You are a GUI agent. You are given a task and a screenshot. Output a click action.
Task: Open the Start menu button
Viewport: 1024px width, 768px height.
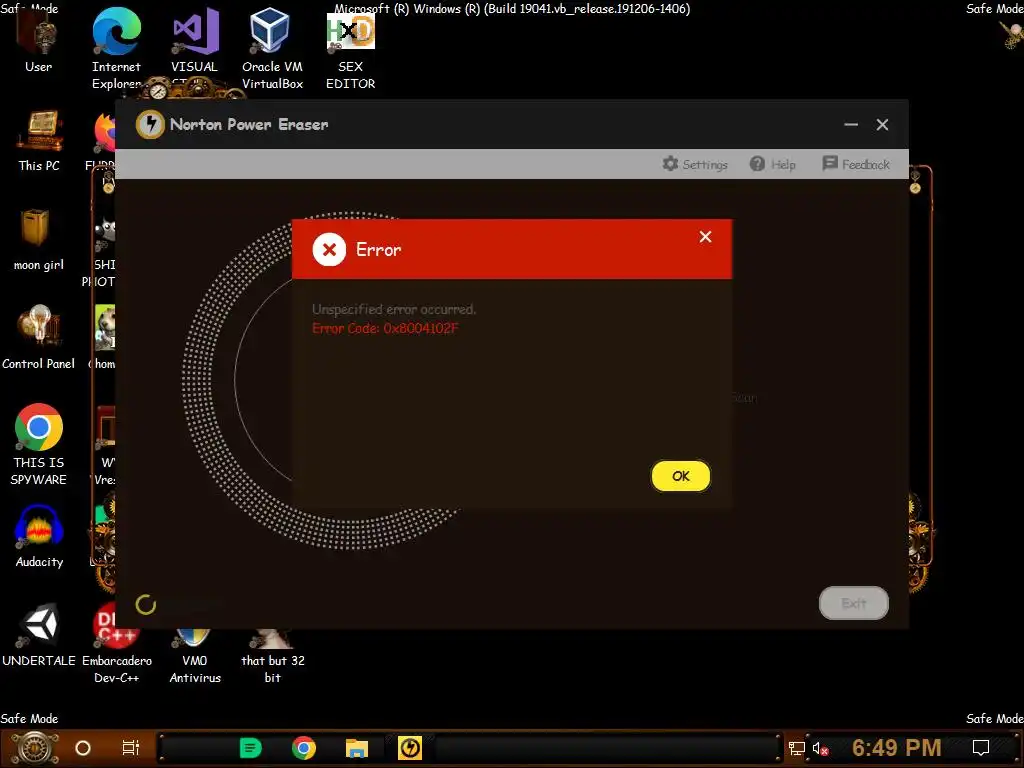click(35, 748)
